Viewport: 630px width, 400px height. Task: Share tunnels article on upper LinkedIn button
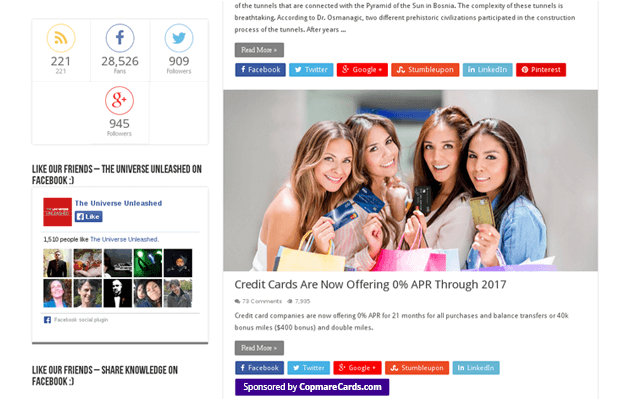pyautogui.click(x=487, y=70)
